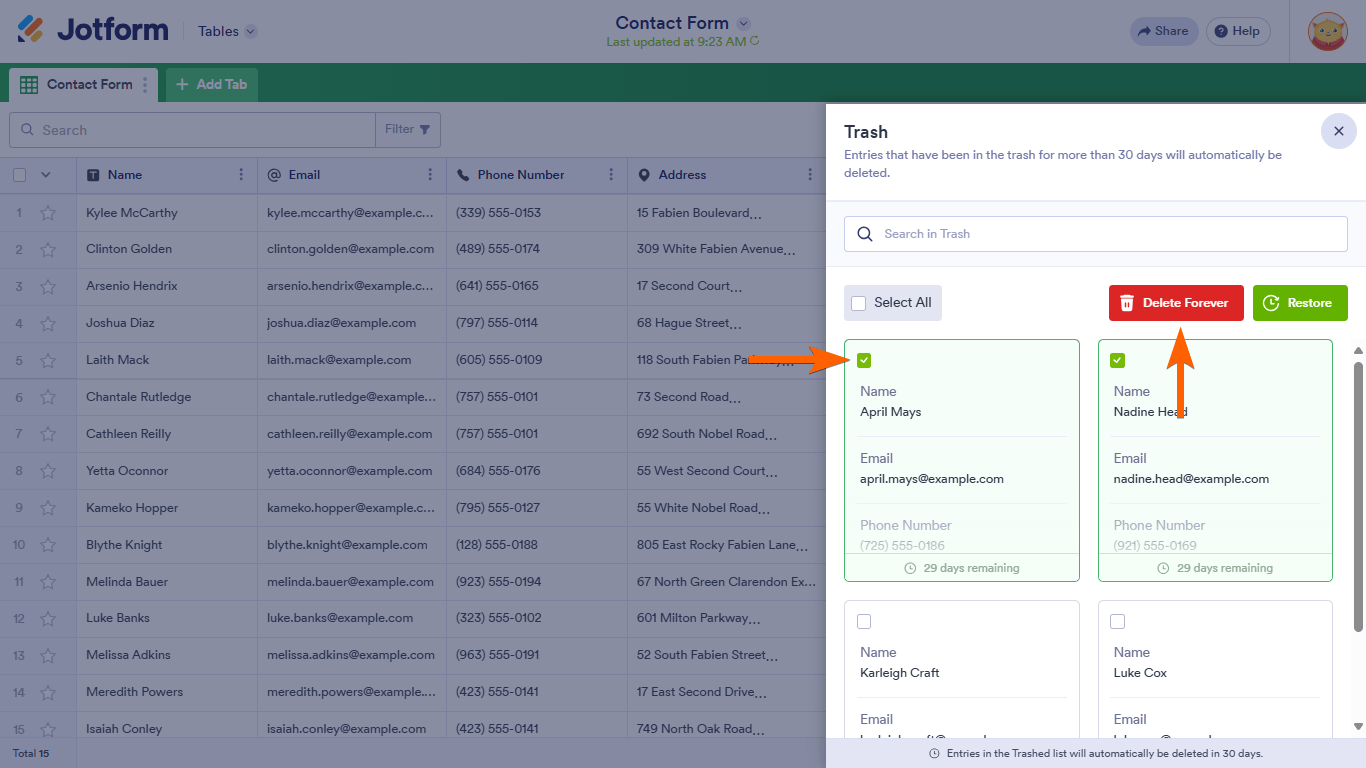
Task: Expand the Contact Form title dropdown
Action: 741,22
